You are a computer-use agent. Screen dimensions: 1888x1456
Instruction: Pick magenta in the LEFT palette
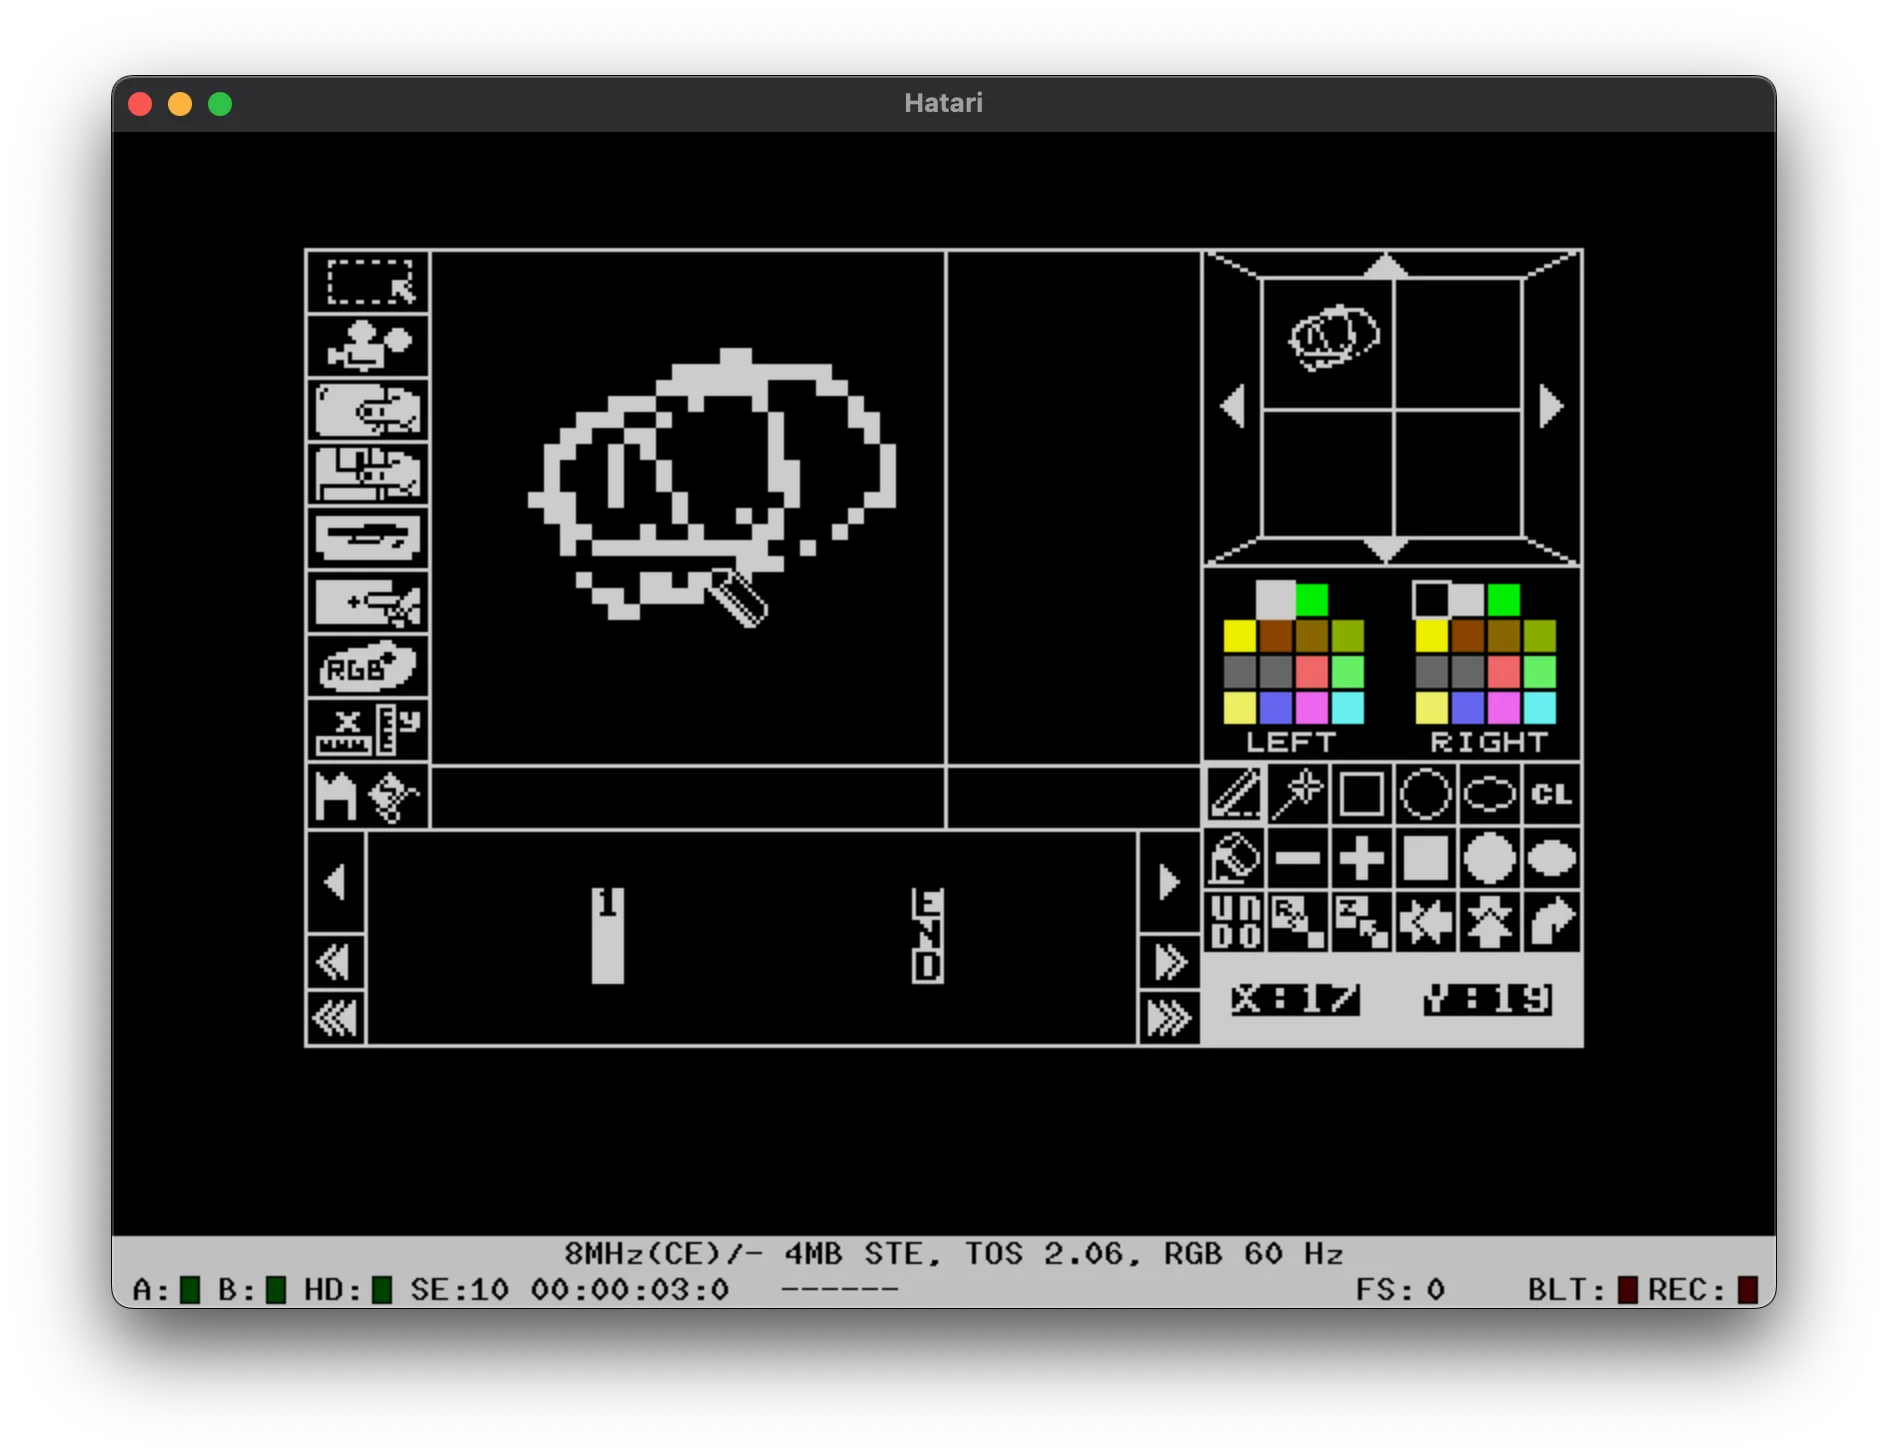click(1312, 708)
